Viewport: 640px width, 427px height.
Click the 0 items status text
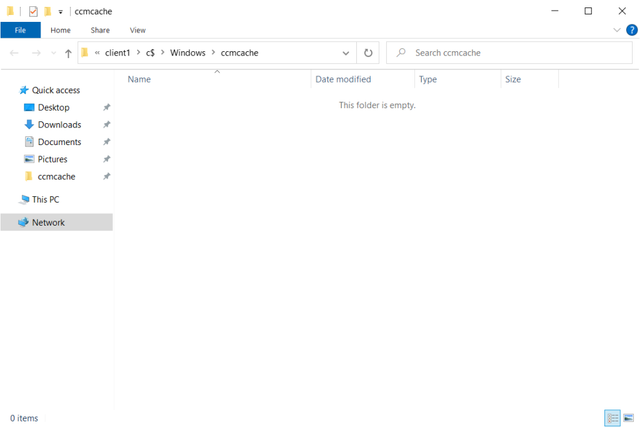(x=24, y=418)
